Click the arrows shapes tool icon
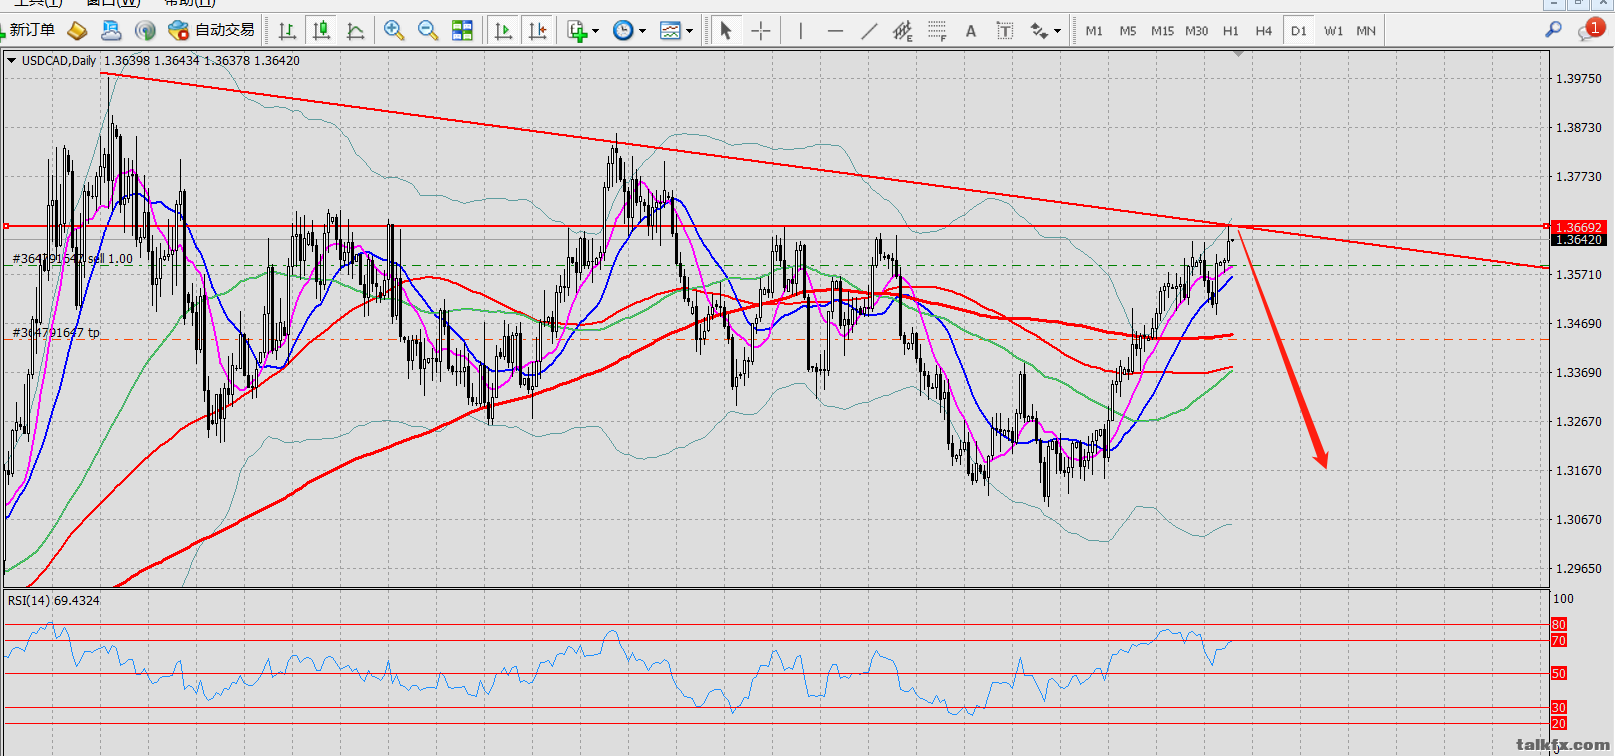The height and width of the screenshot is (756, 1615). point(1039,30)
